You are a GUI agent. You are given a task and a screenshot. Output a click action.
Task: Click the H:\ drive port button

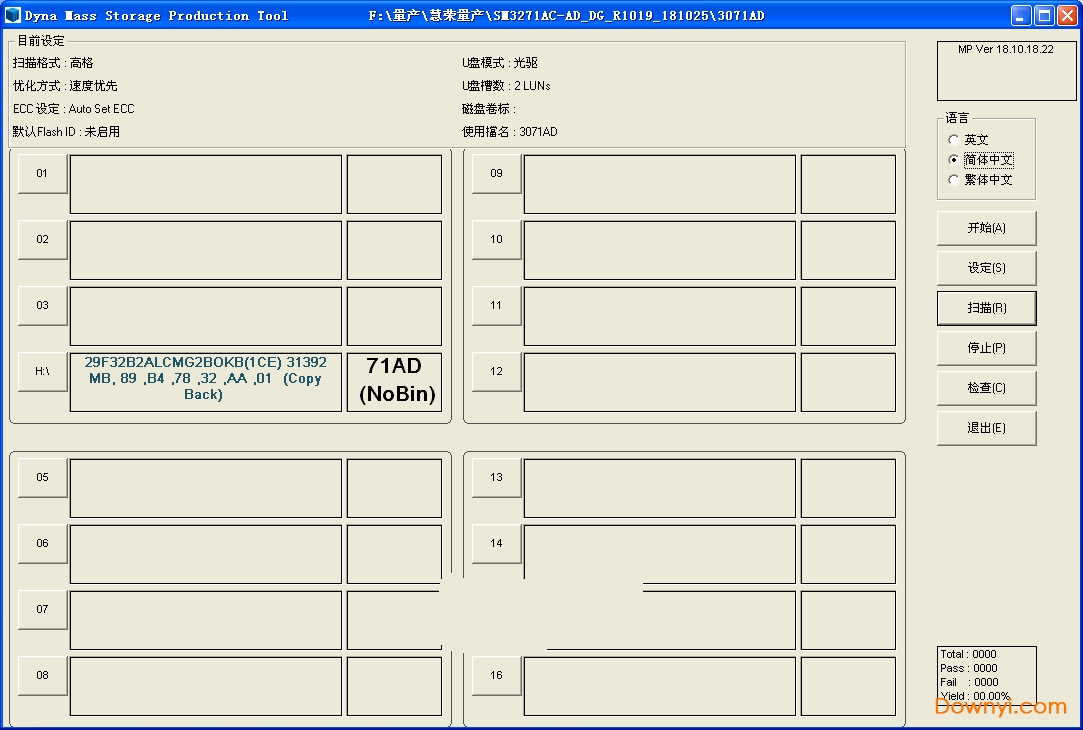[x=42, y=372]
